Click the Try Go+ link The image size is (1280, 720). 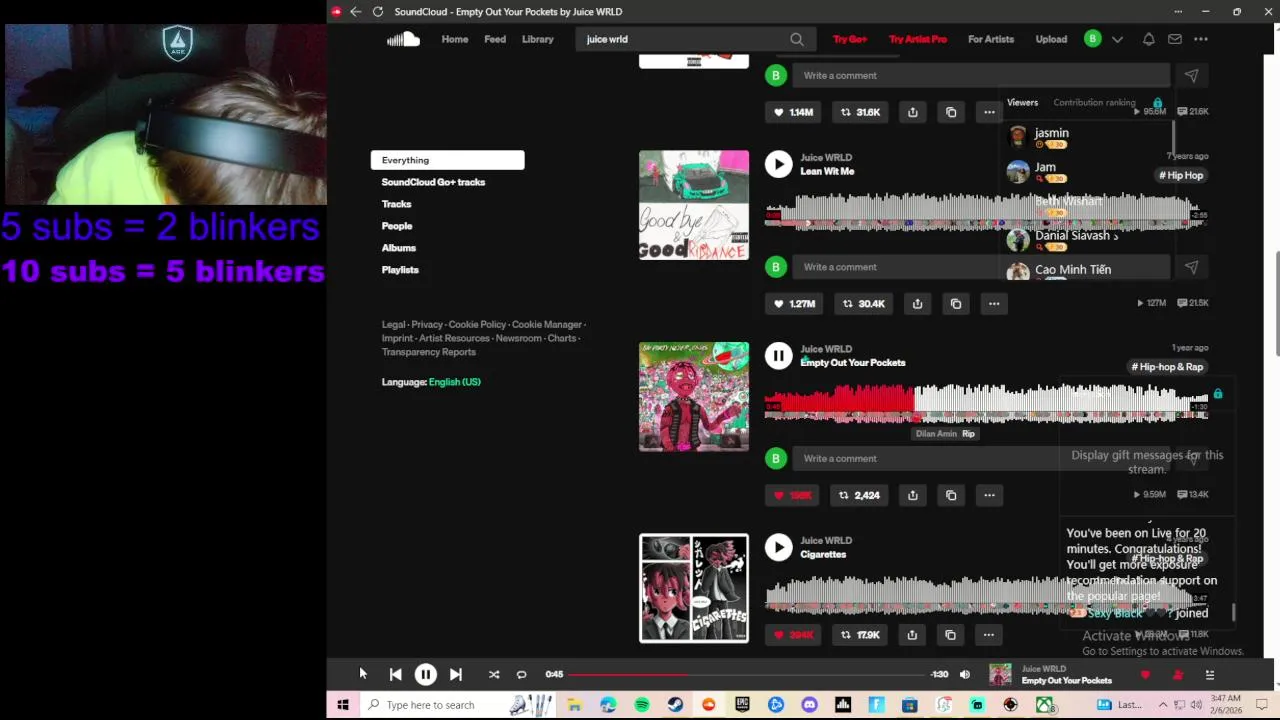coord(850,39)
